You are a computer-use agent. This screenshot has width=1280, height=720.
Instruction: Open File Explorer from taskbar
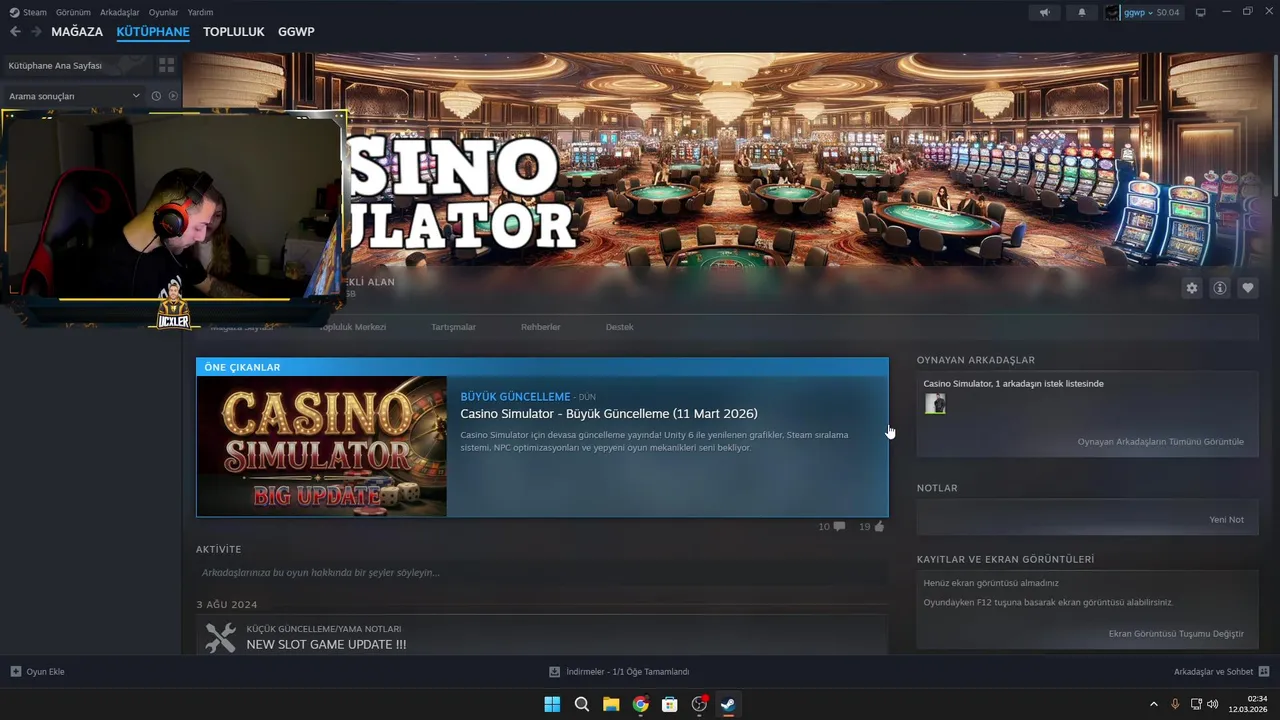pos(611,704)
